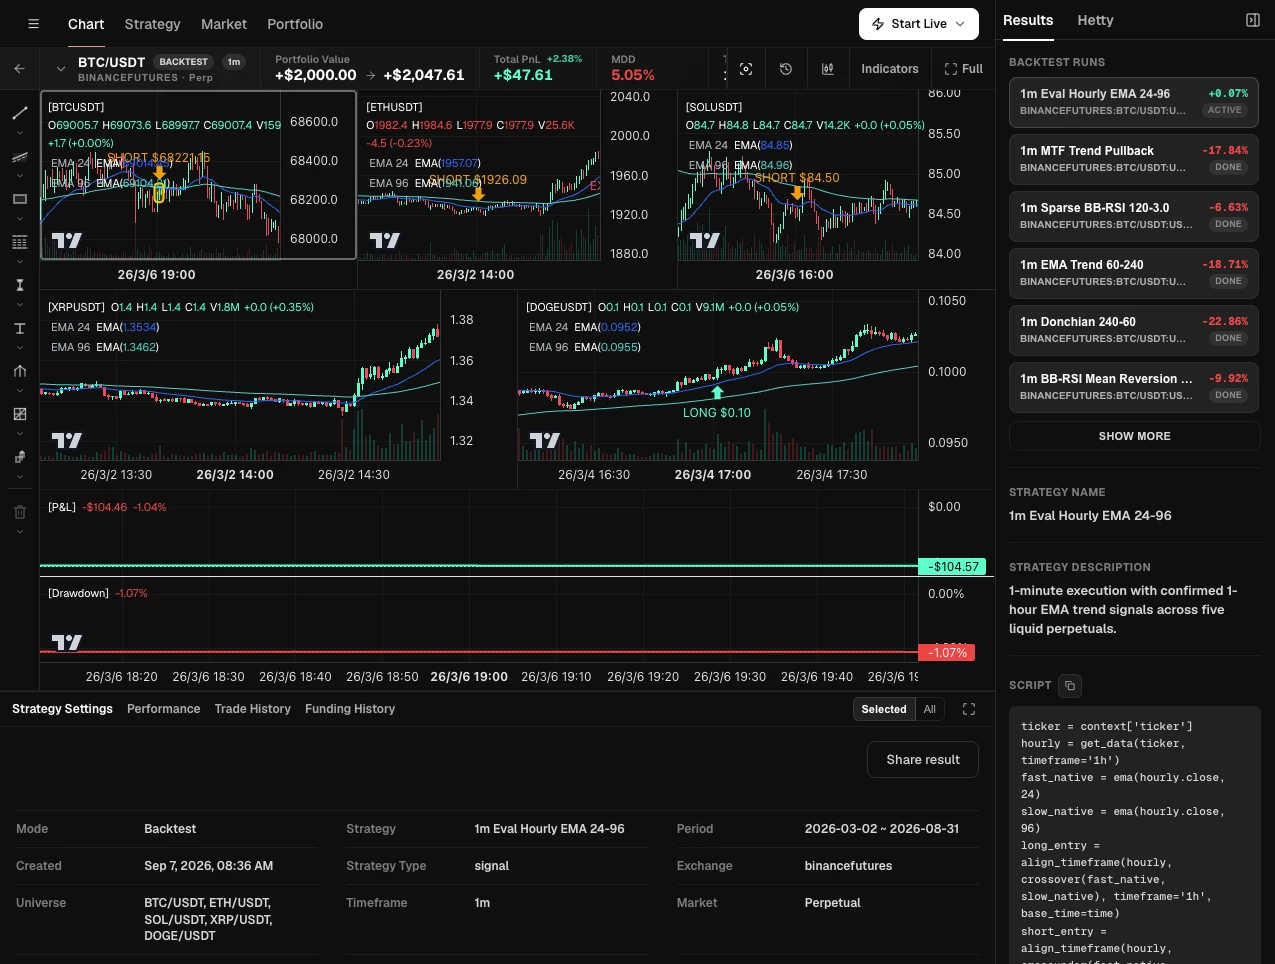Switch trade filter to All
The height and width of the screenshot is (964, 1275).
pyautogui.click(x=930, y=709)
